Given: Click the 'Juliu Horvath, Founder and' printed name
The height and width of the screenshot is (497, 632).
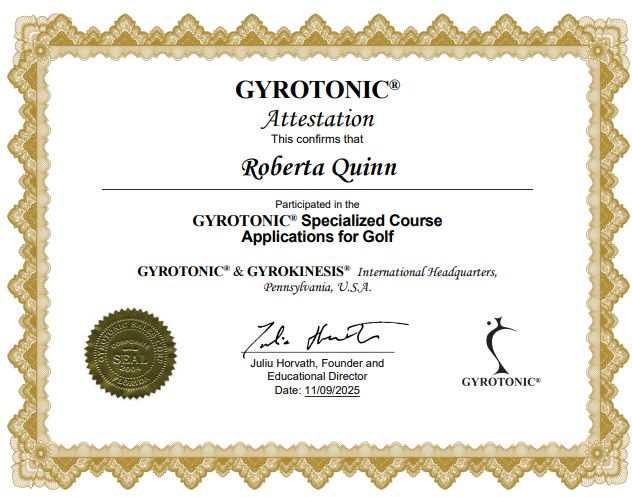Looking at the screenshot, I should (317, 363).
